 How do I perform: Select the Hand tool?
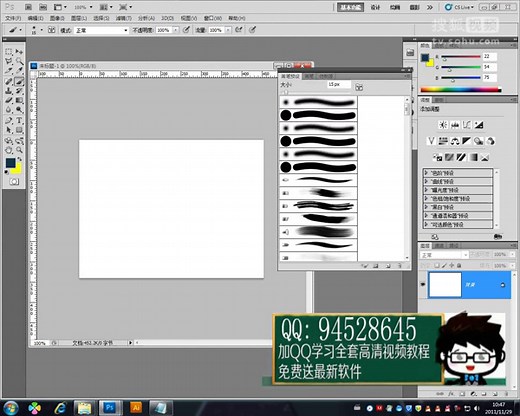(9, 150)
